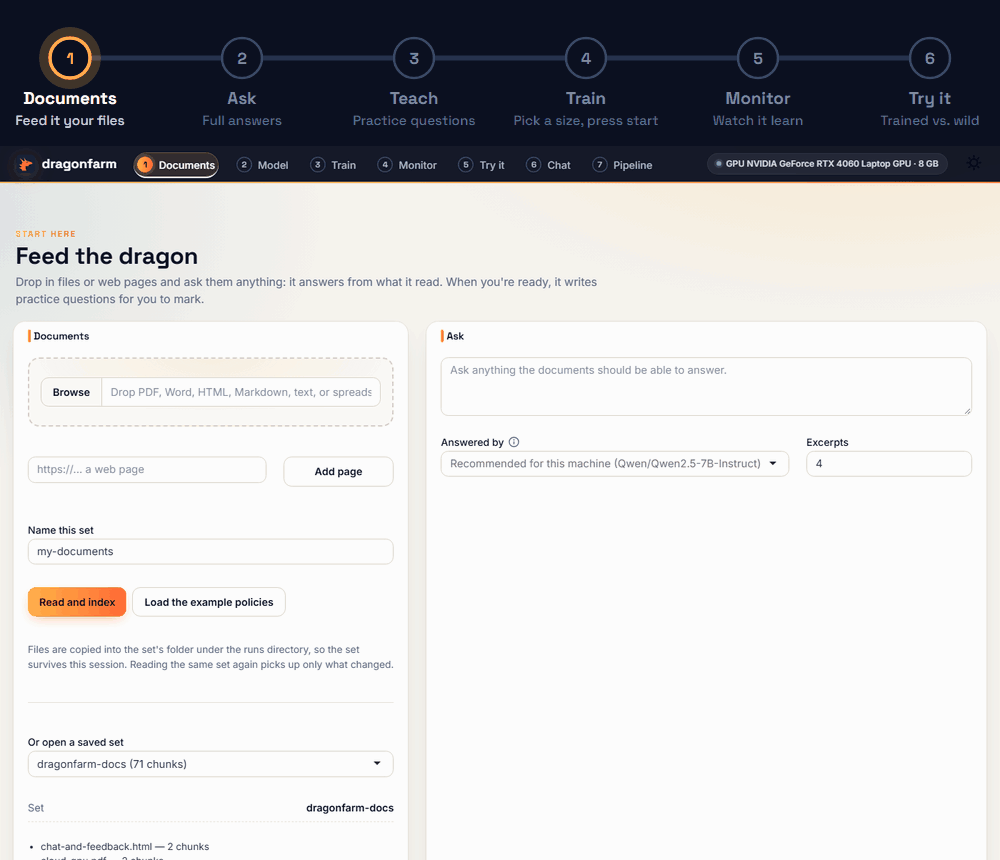Open the saved set dropdown dragonfarm-docs
The height and width of the screenshot is (860, 1000).
210,764
